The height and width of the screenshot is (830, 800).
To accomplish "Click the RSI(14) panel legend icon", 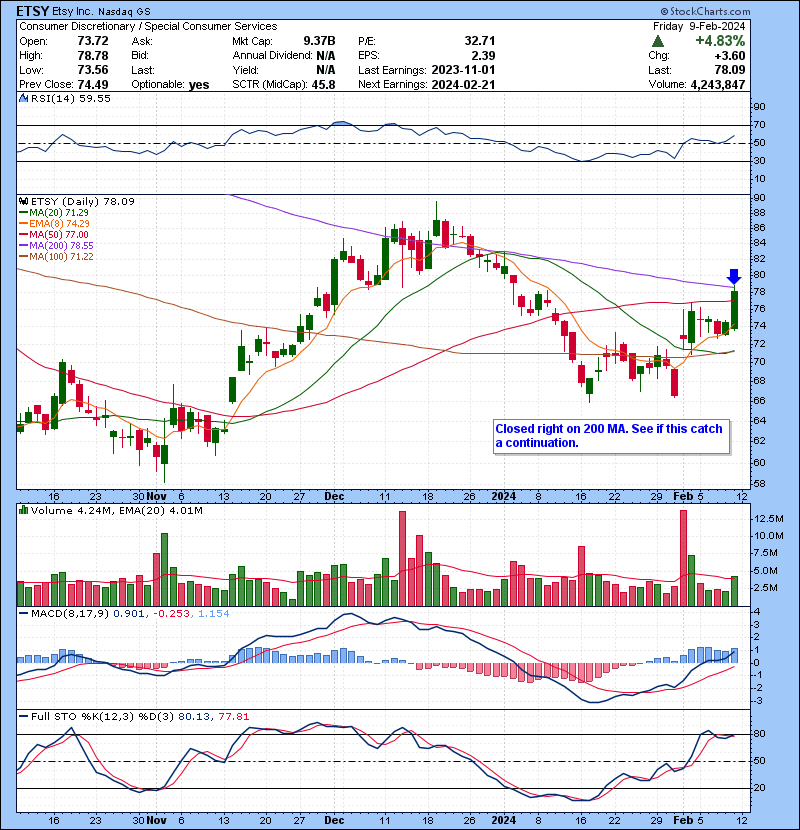I will tap(23, 98).
